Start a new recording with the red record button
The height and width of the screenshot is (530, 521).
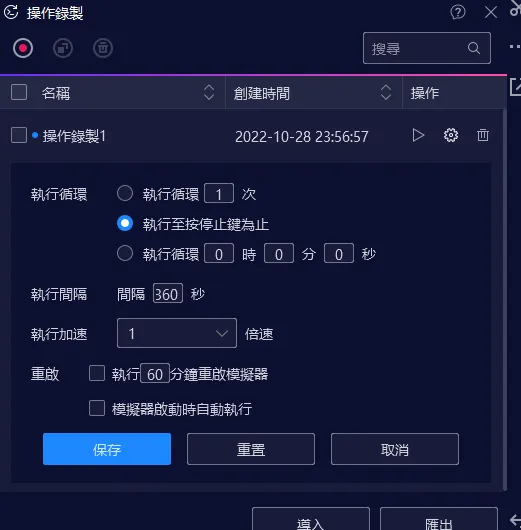pos(23,48)
